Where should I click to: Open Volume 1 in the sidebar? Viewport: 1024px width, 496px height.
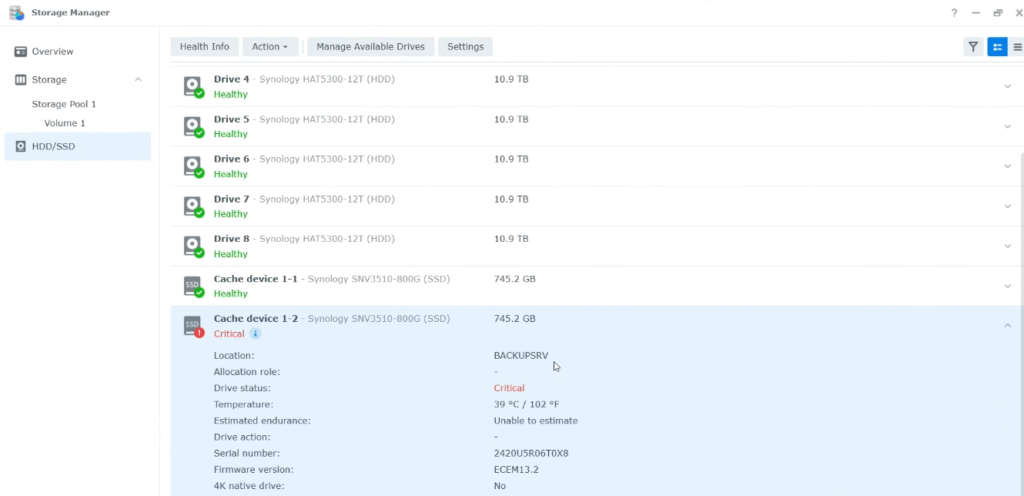click(x=65, y=123)
